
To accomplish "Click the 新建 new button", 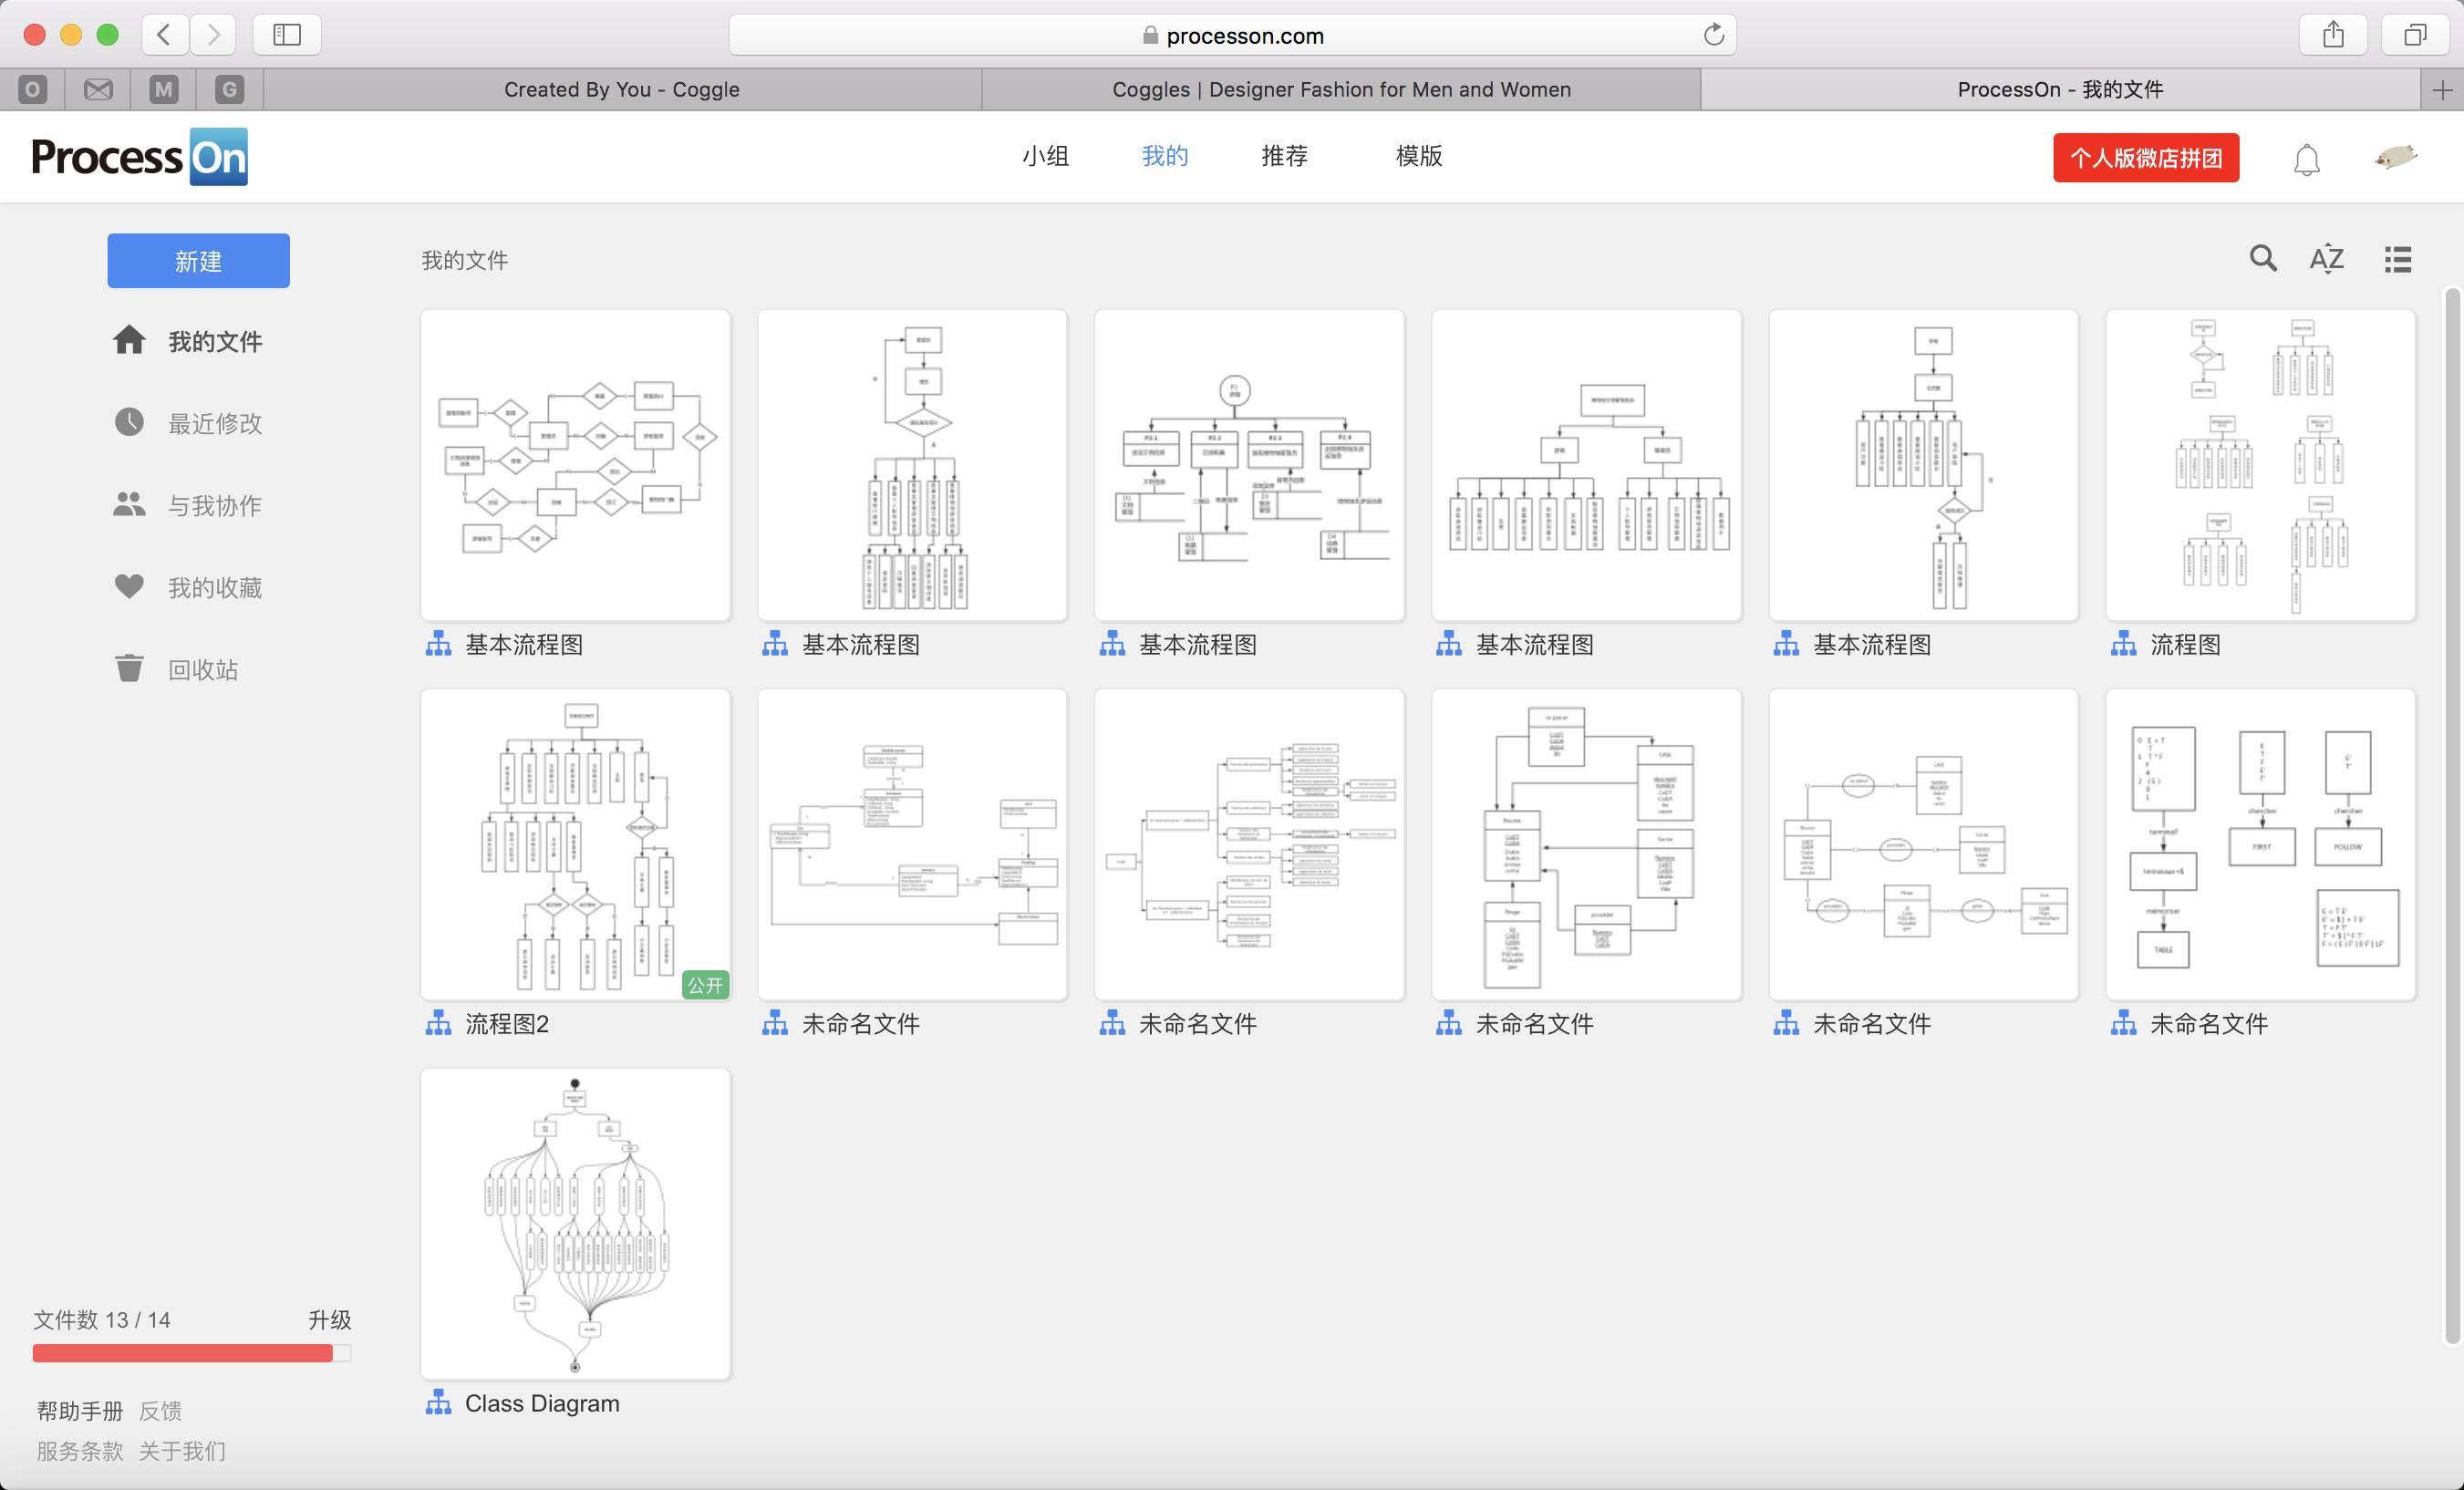I will pyautogui.click(x=198, y=261).
